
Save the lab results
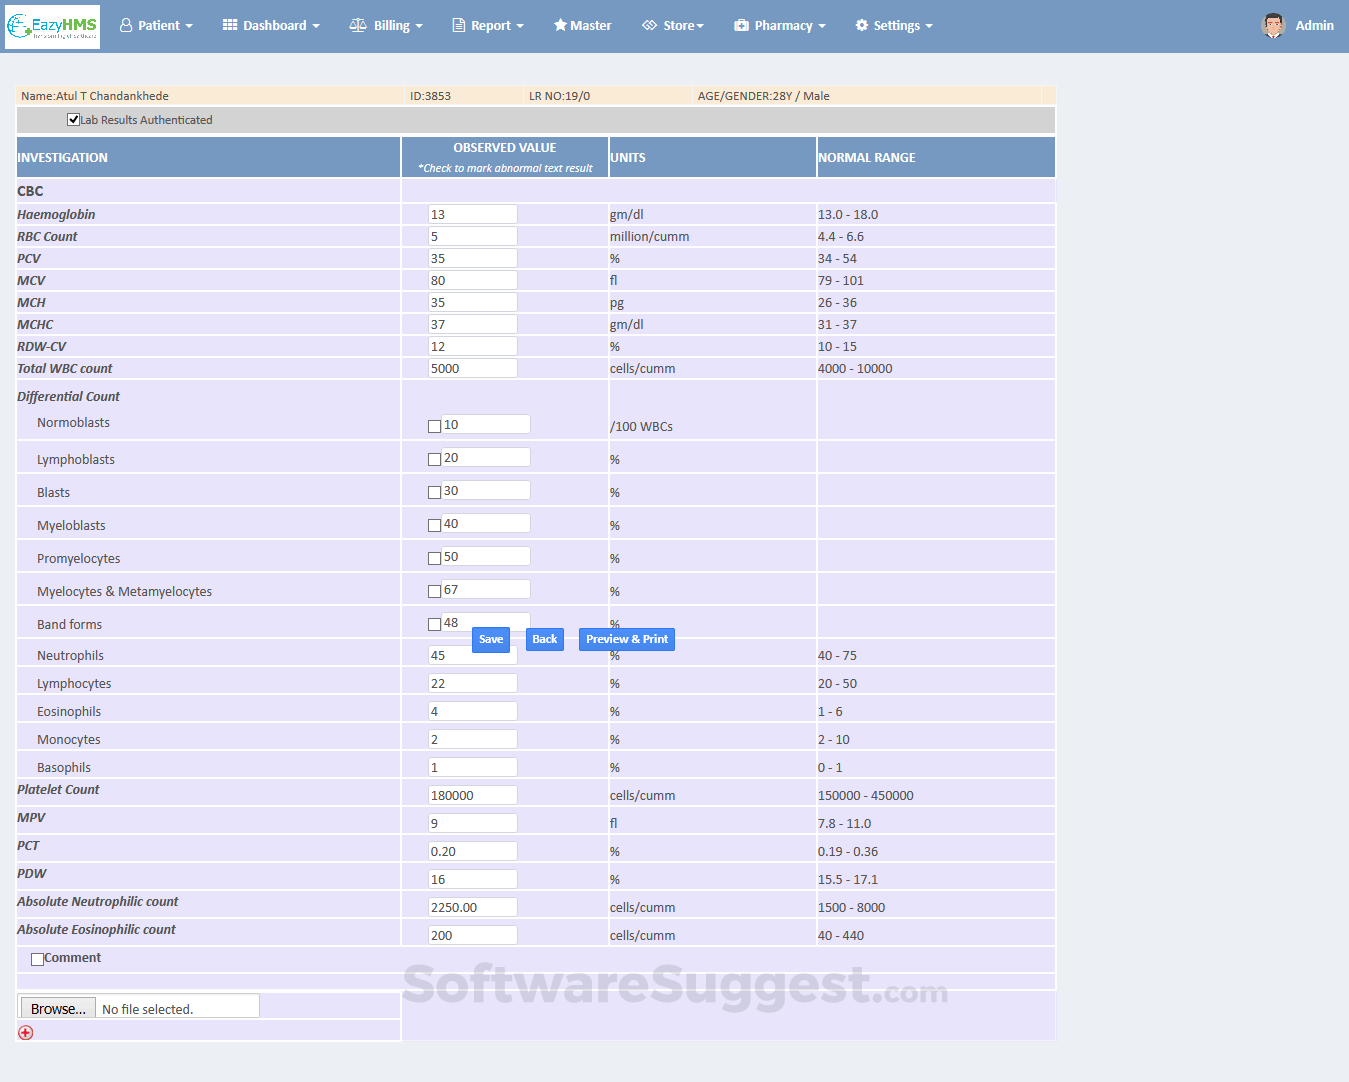click(x=490, y=639)
